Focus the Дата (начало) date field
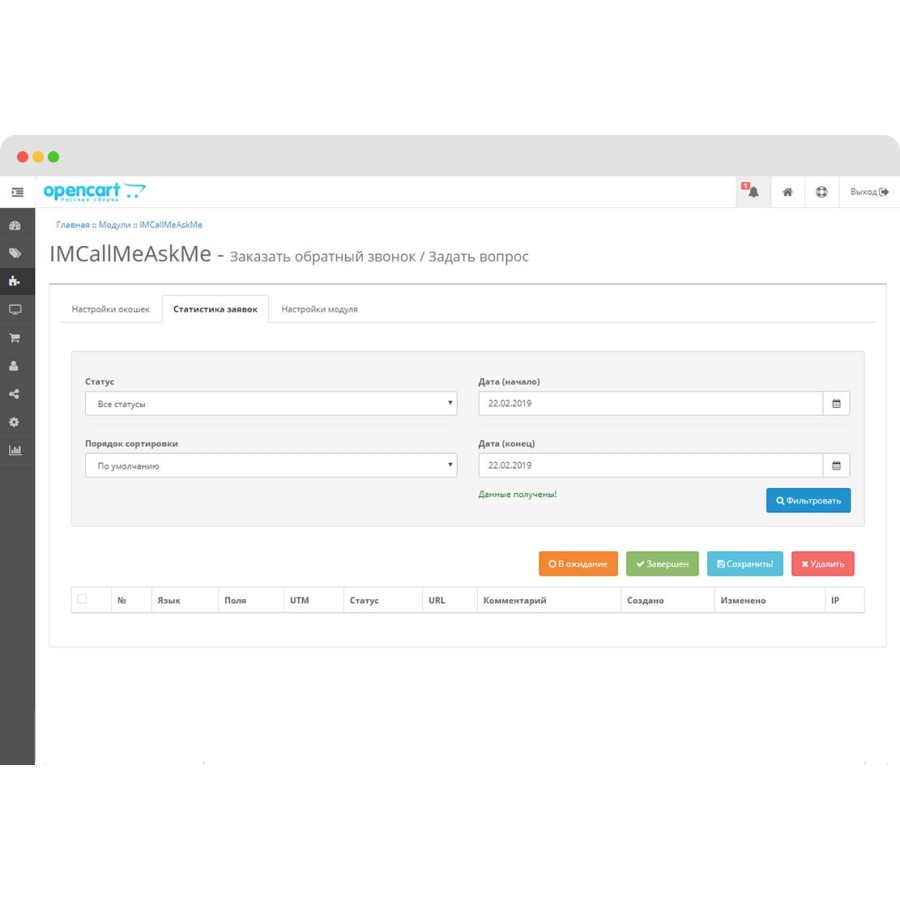 pyautogui.click(x=651, y=404)
